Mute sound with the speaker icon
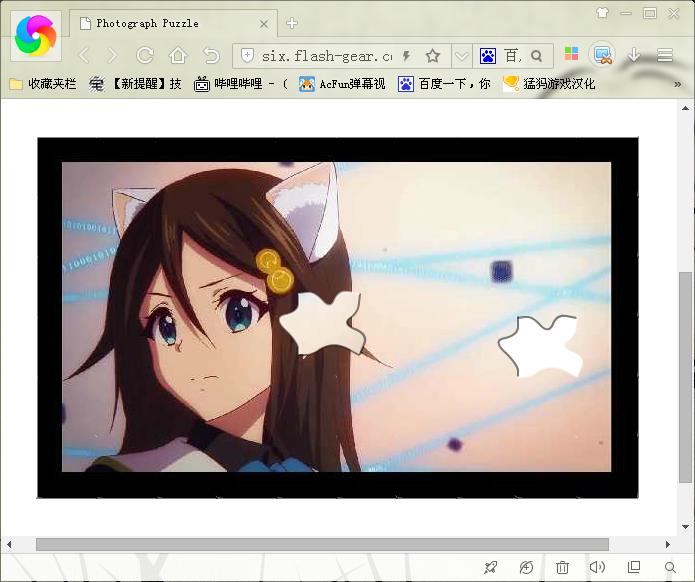Viewport: 695px width, 582px height. (x=597, y=568)
